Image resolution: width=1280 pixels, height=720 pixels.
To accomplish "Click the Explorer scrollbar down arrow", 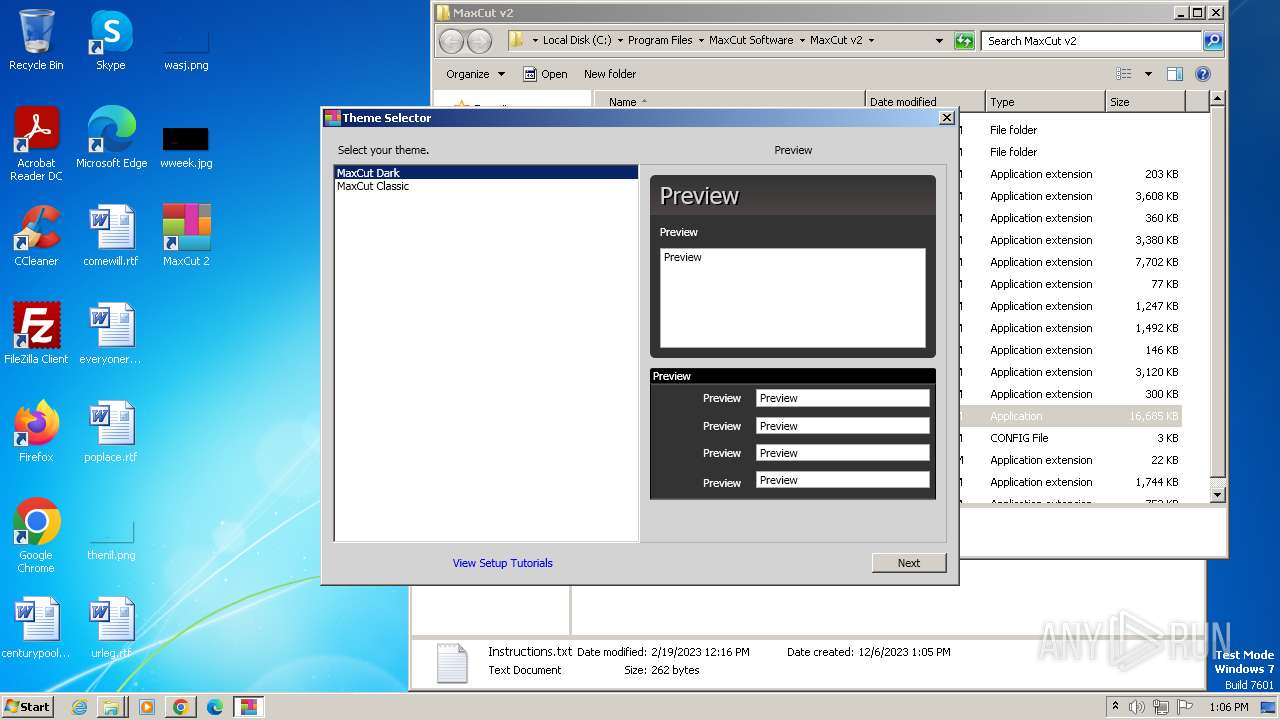I will pyautogui.click(x=1217, y=494).
